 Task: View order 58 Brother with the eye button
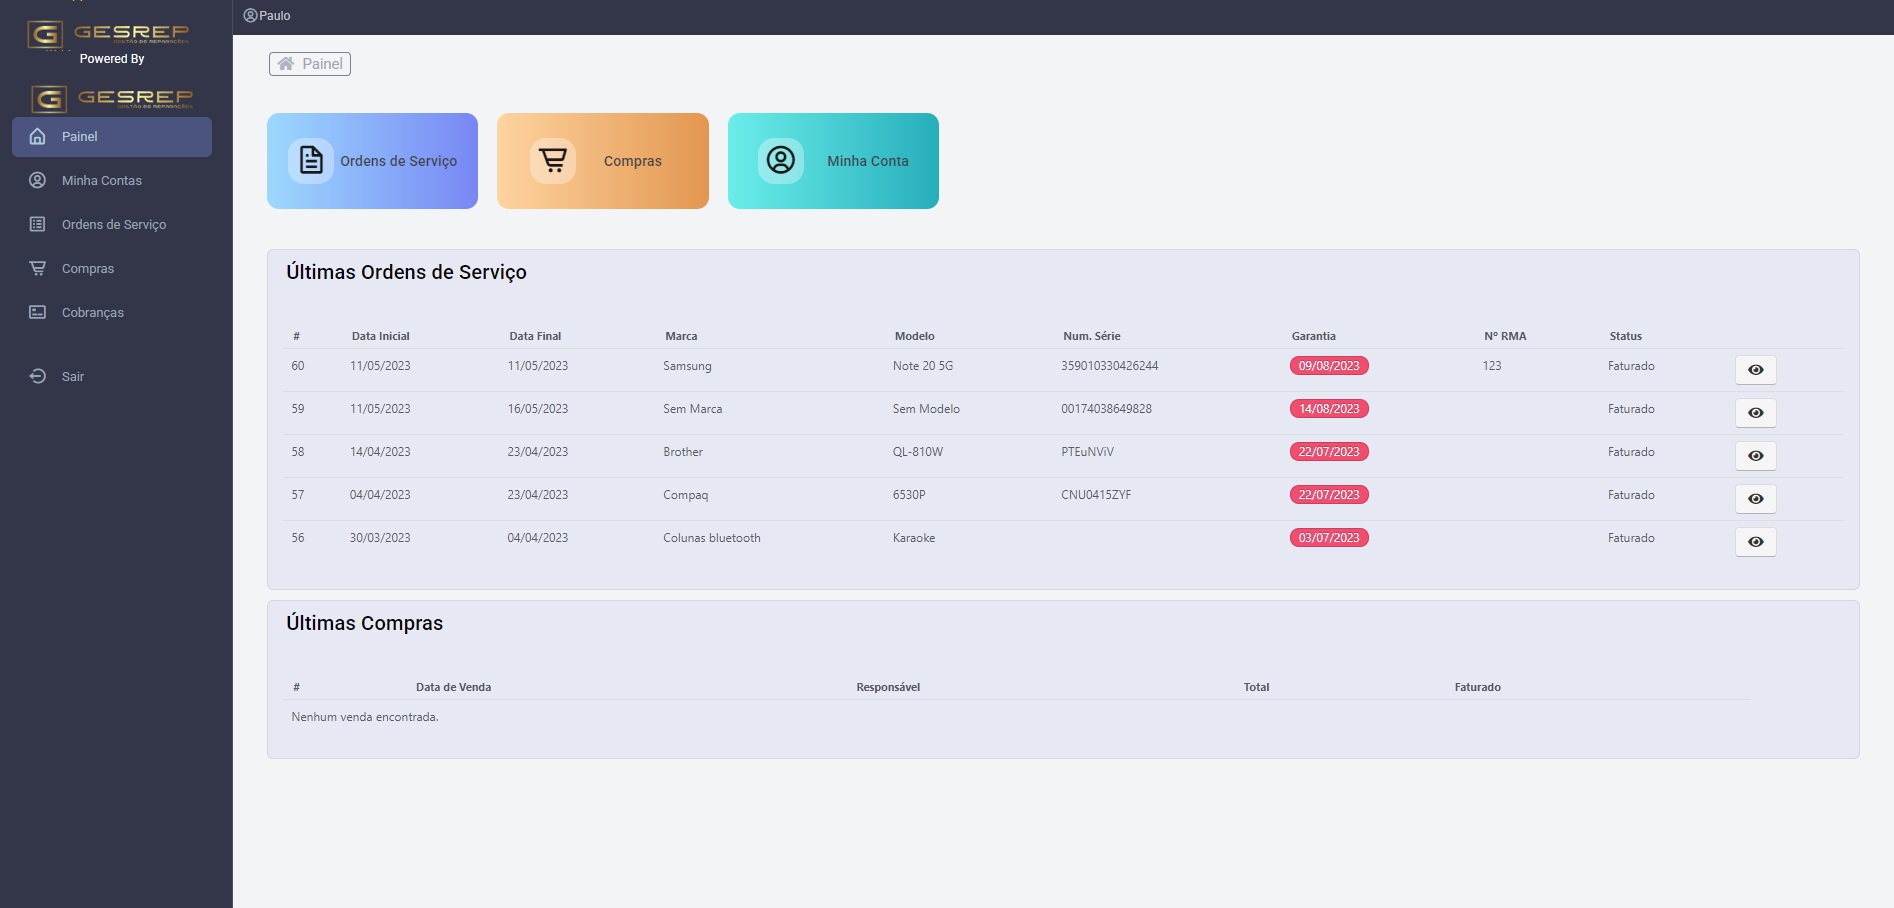point(1755,456)
